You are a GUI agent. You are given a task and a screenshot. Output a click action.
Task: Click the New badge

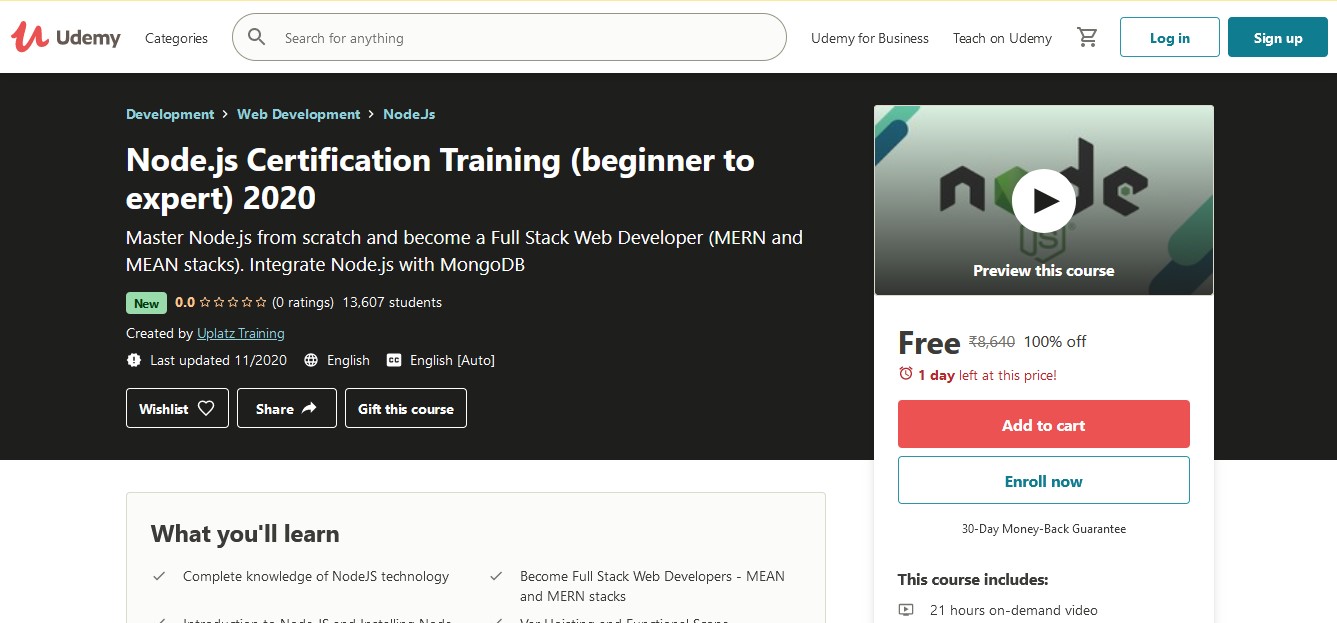point(146,303)
